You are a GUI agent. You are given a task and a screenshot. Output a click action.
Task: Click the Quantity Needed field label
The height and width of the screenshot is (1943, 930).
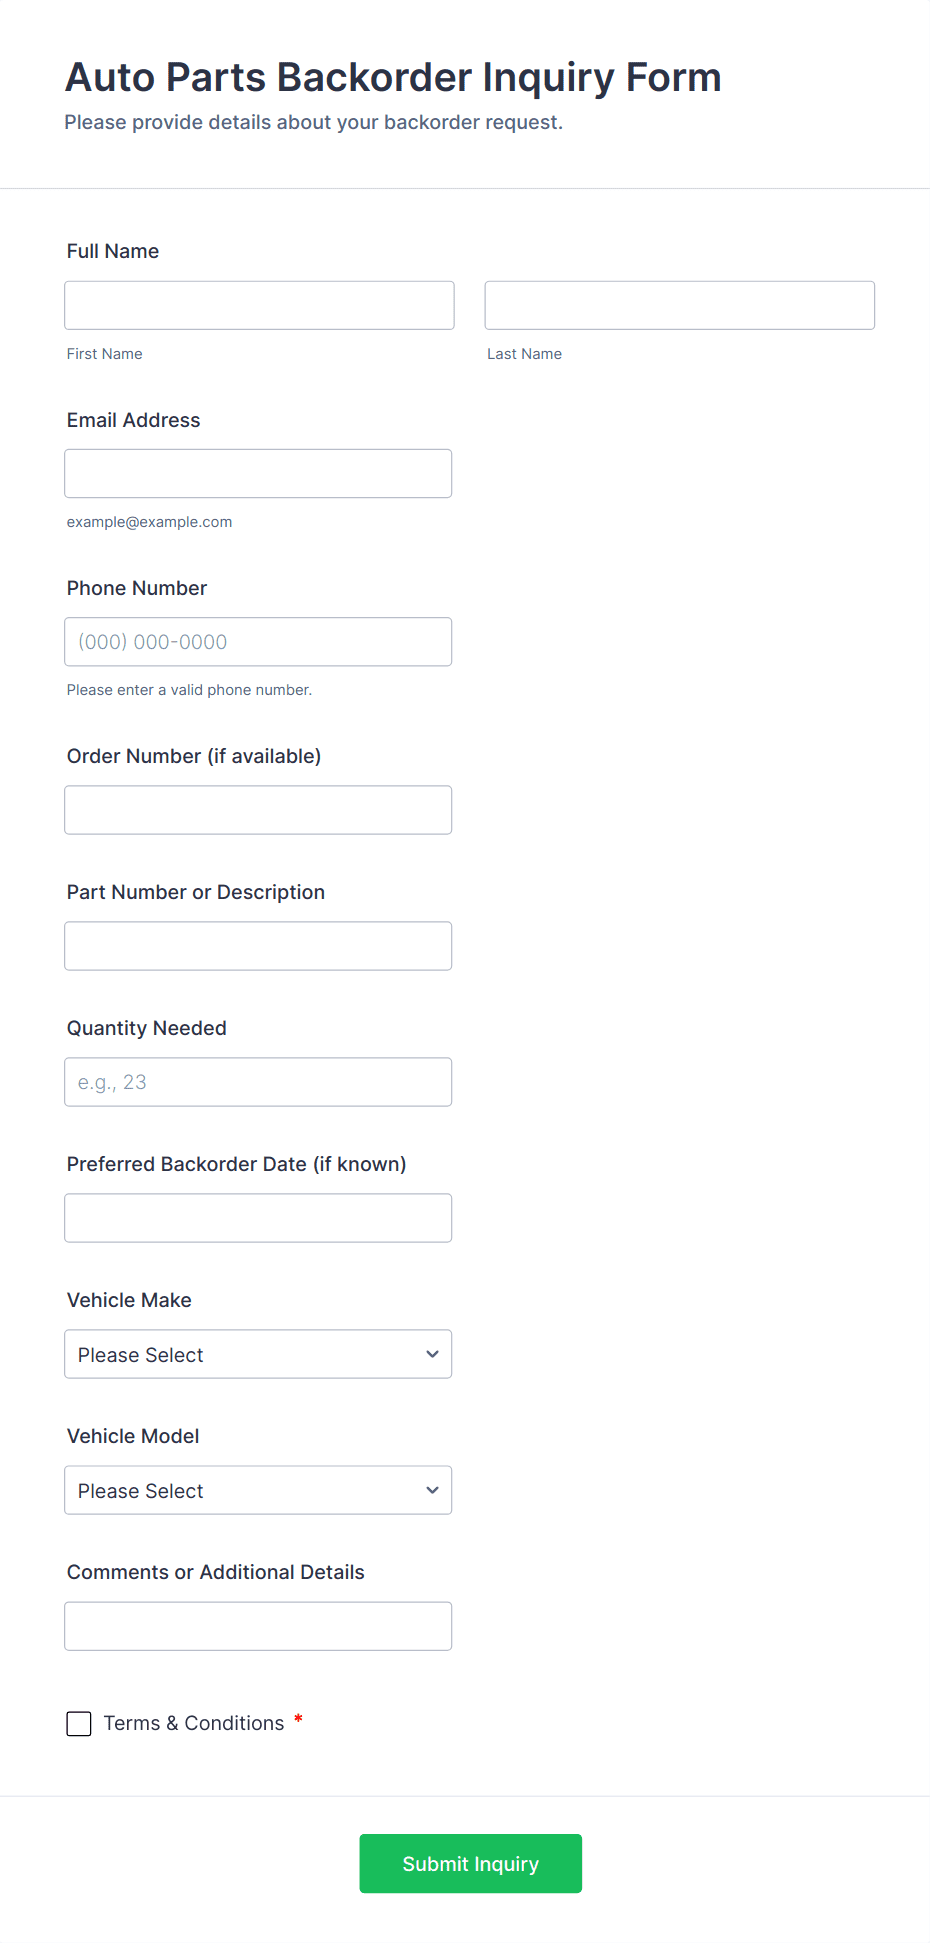click(147, 1028)
